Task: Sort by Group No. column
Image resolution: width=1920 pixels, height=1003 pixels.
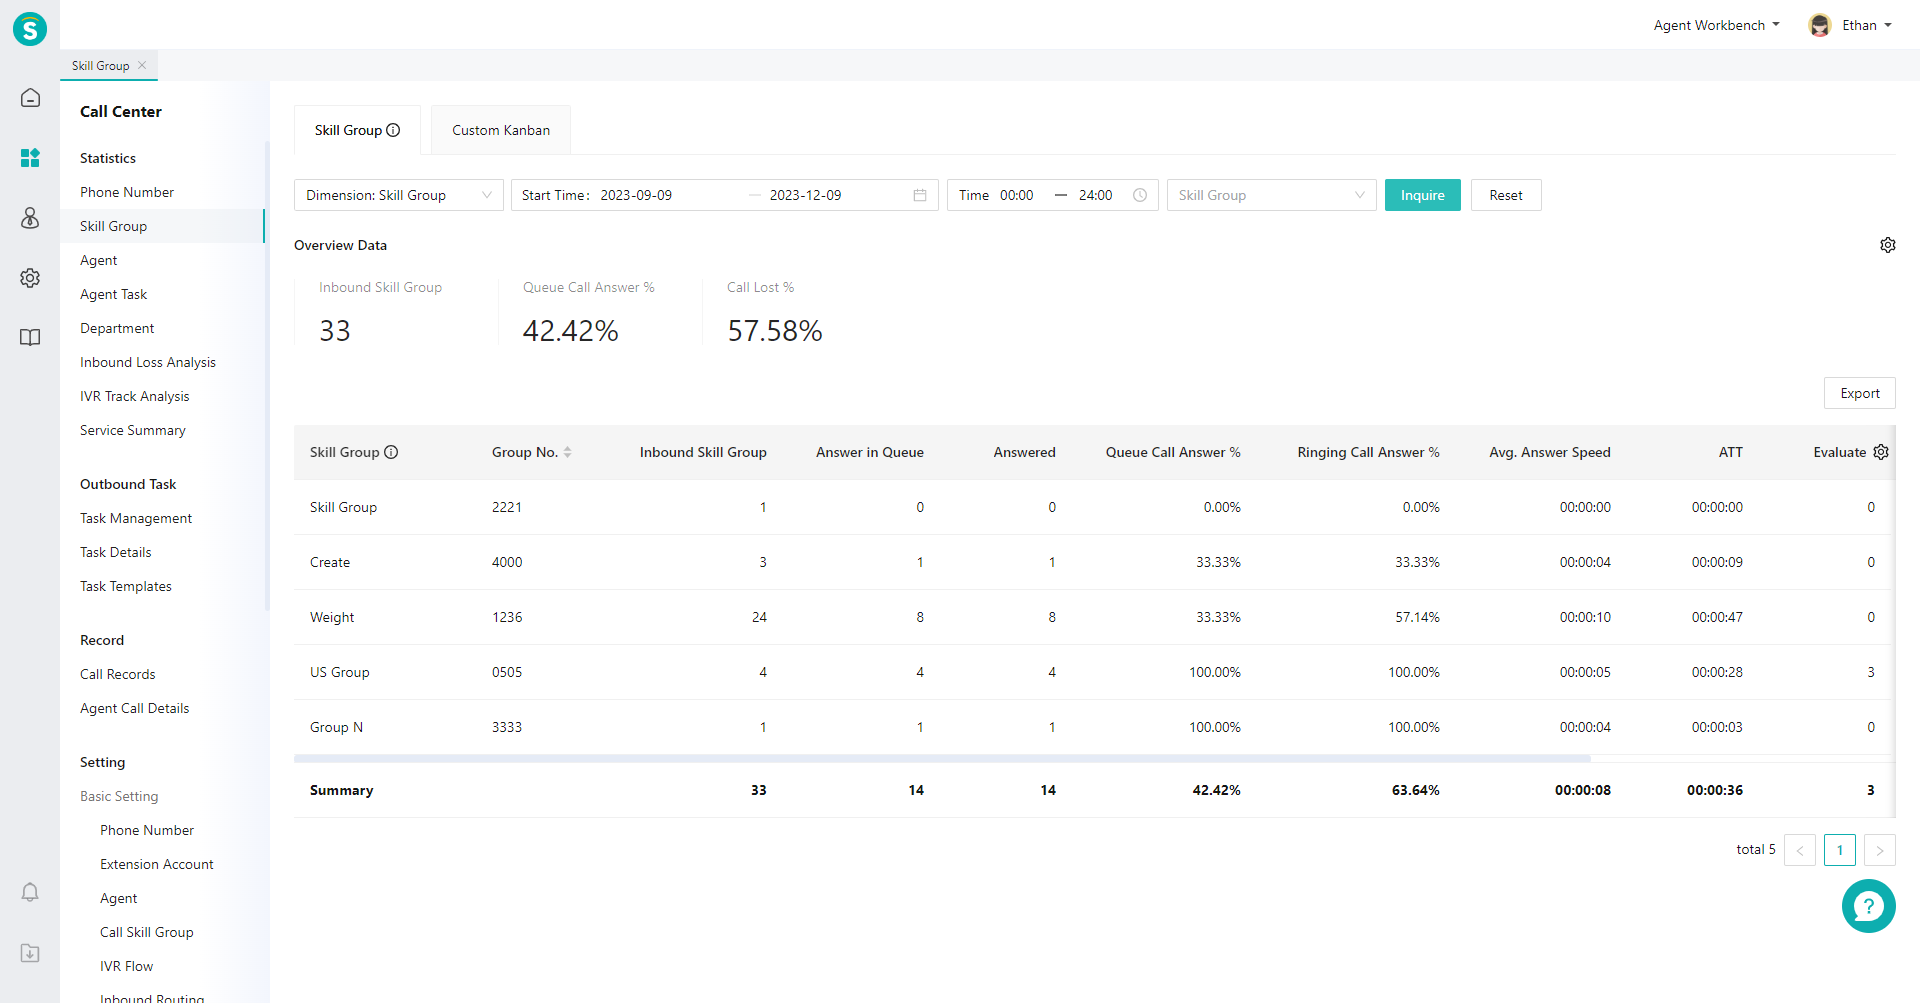Action: 567,452
